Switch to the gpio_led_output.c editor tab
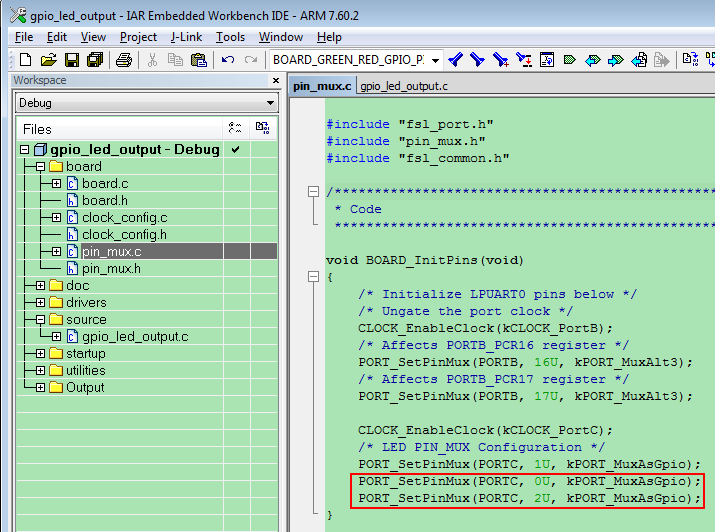715x532 pixels. pyautogui.click(x=404, y=86)
